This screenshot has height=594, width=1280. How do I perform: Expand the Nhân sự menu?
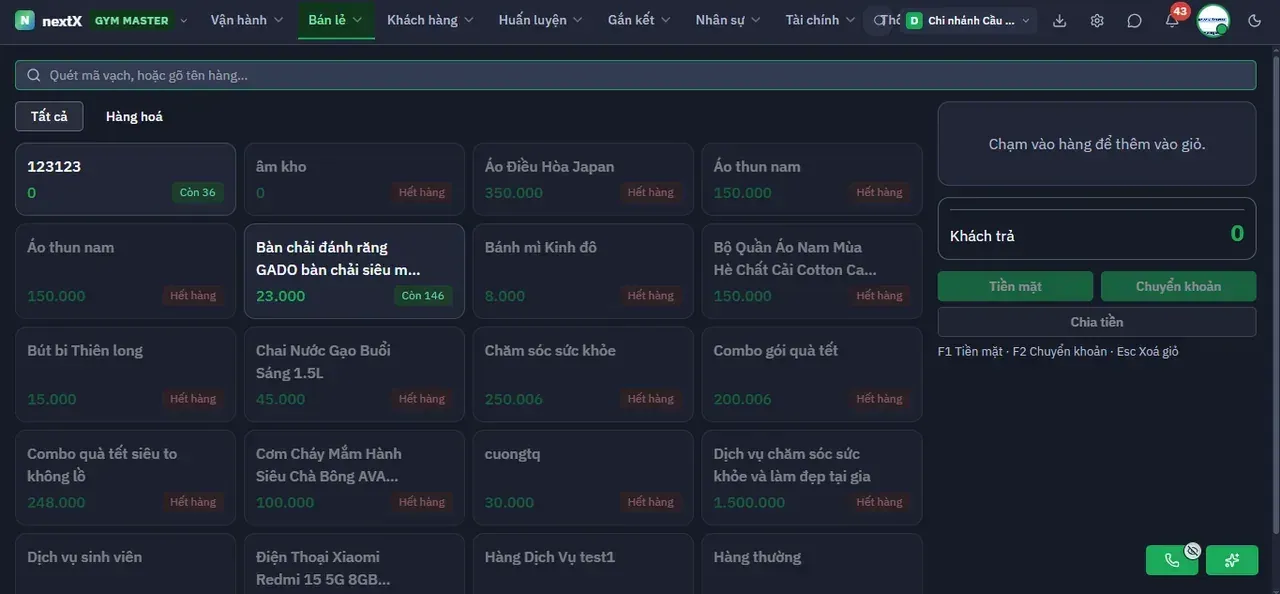point(728,20)
